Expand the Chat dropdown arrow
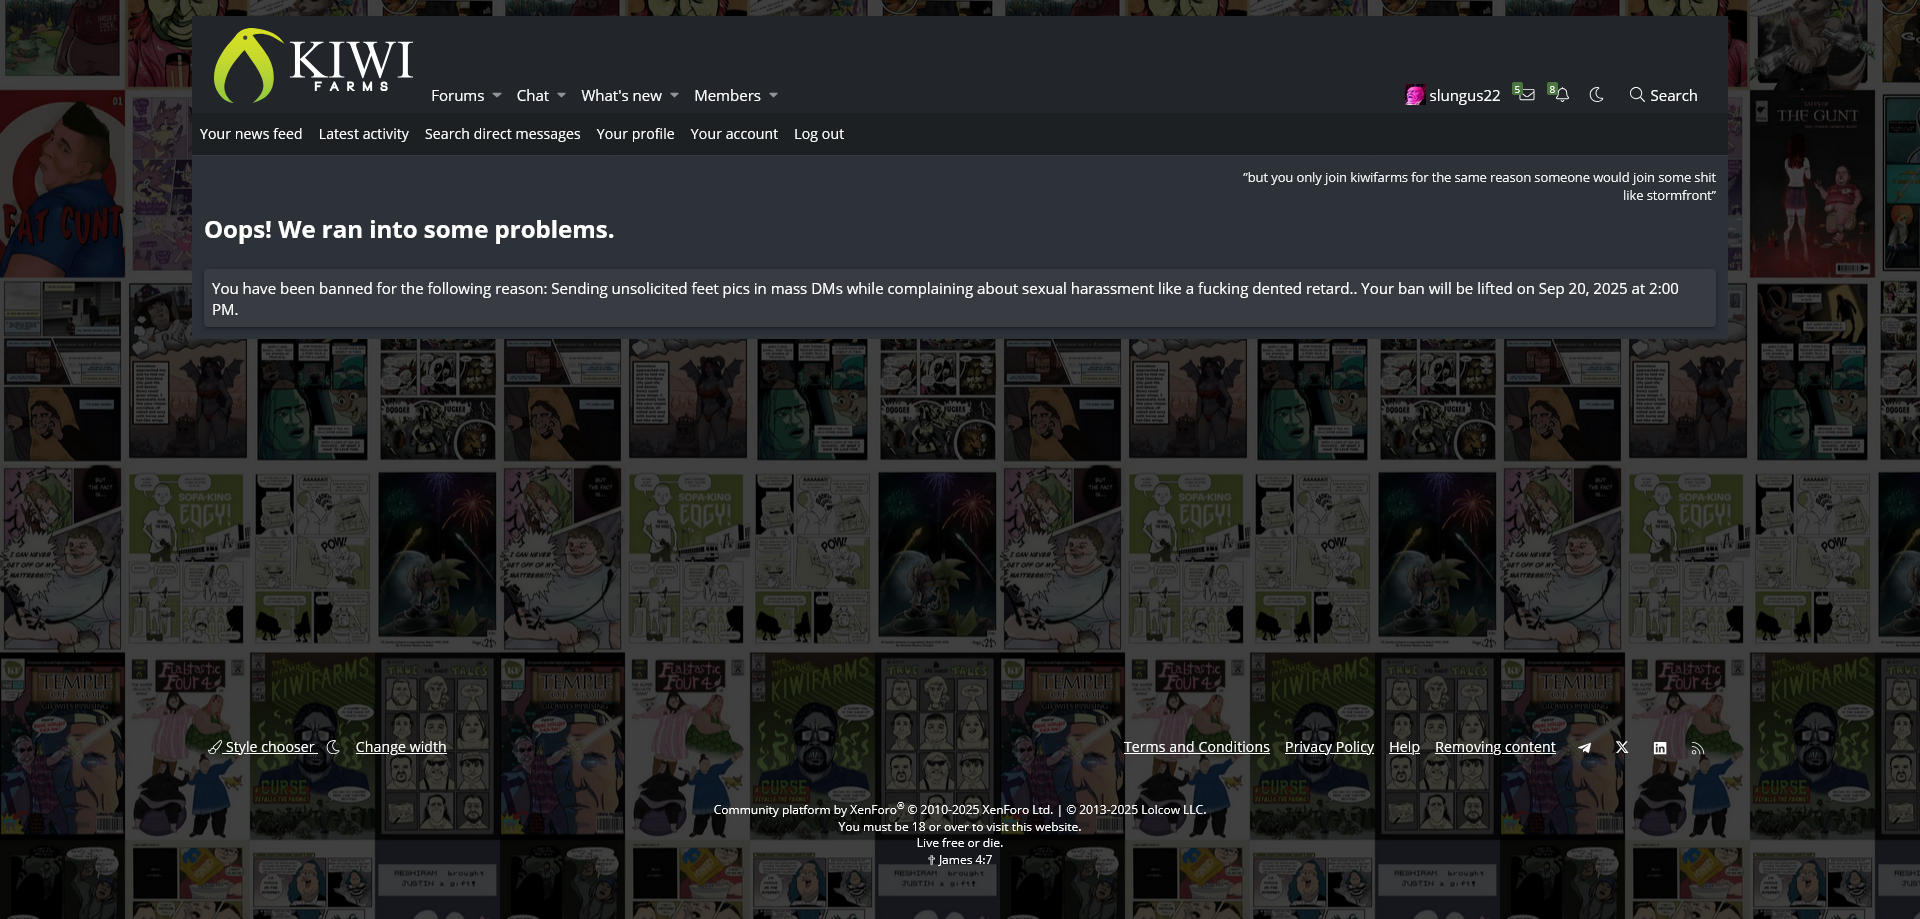Viewport: 1920px width, 919px height. [x=561, y=96]
